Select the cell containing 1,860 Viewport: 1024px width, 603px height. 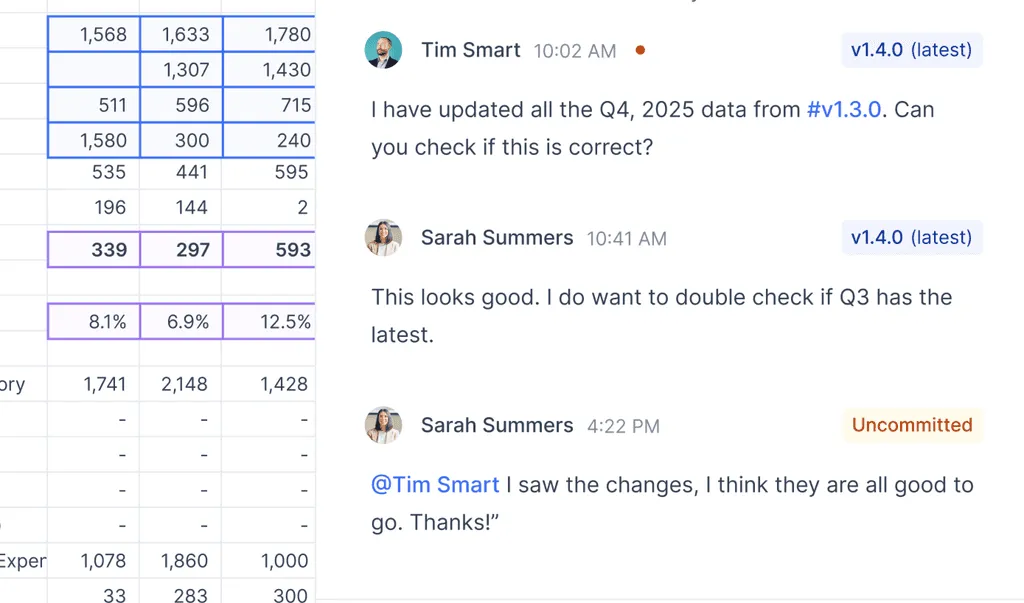[181, 561]
